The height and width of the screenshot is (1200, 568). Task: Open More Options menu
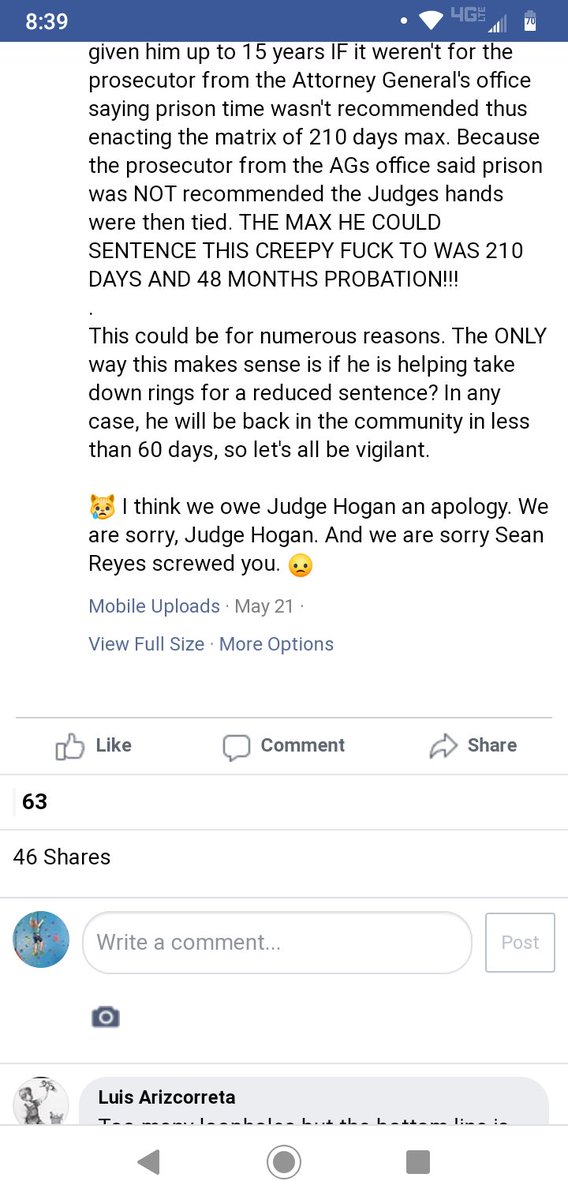[276, 644]
